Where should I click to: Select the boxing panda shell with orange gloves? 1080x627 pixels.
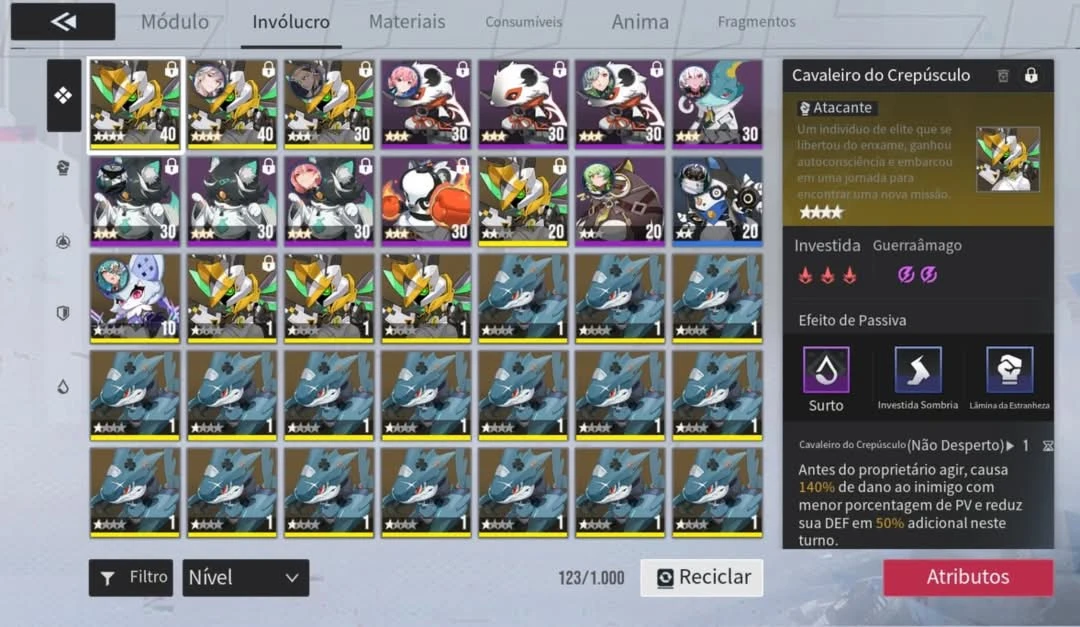point(426,201)
